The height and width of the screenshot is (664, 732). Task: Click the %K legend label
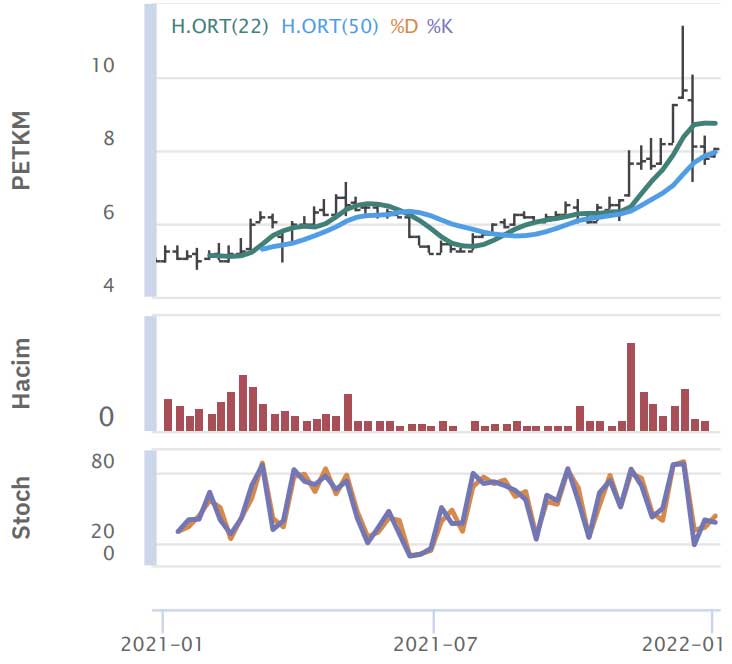point(440,26)
